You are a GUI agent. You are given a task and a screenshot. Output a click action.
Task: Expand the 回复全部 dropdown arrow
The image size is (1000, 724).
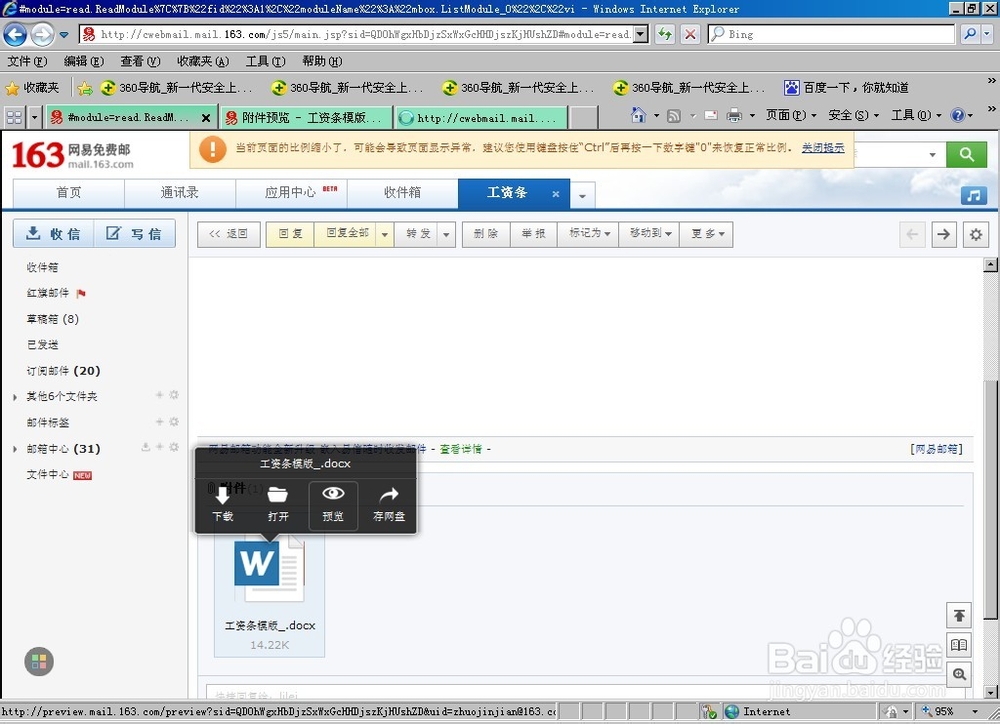pos(385,234)
